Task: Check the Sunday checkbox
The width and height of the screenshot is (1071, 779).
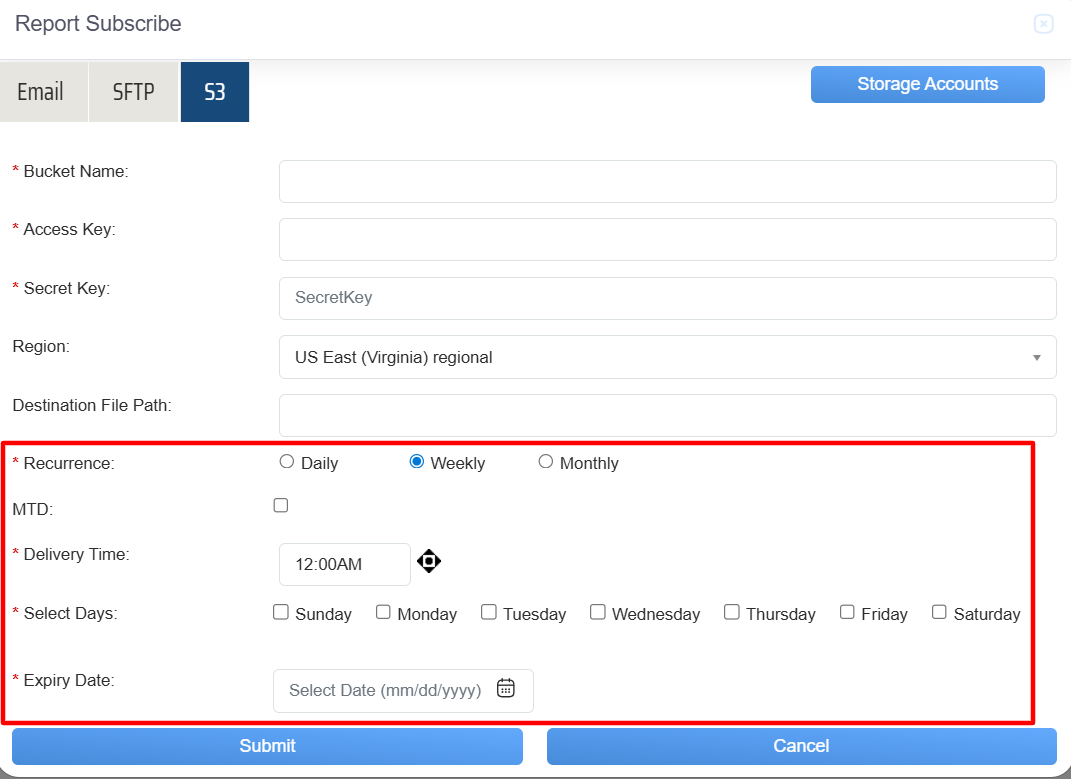Action: 281,612
